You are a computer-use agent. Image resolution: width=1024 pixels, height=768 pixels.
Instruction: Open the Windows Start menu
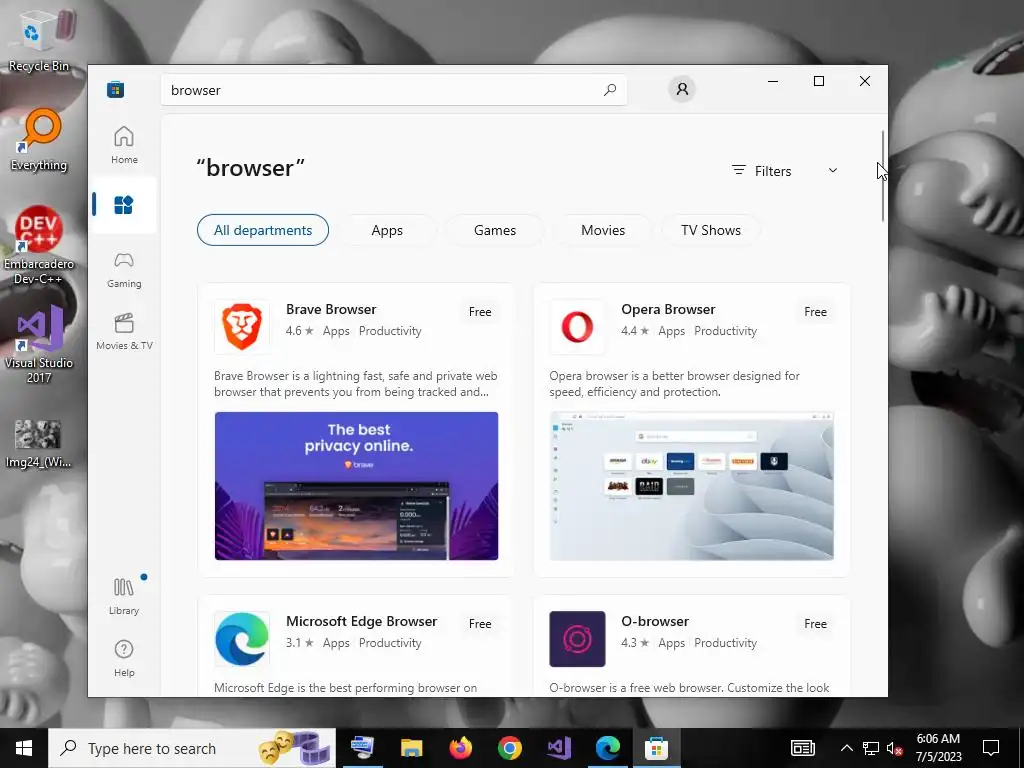tap(24, 748)
